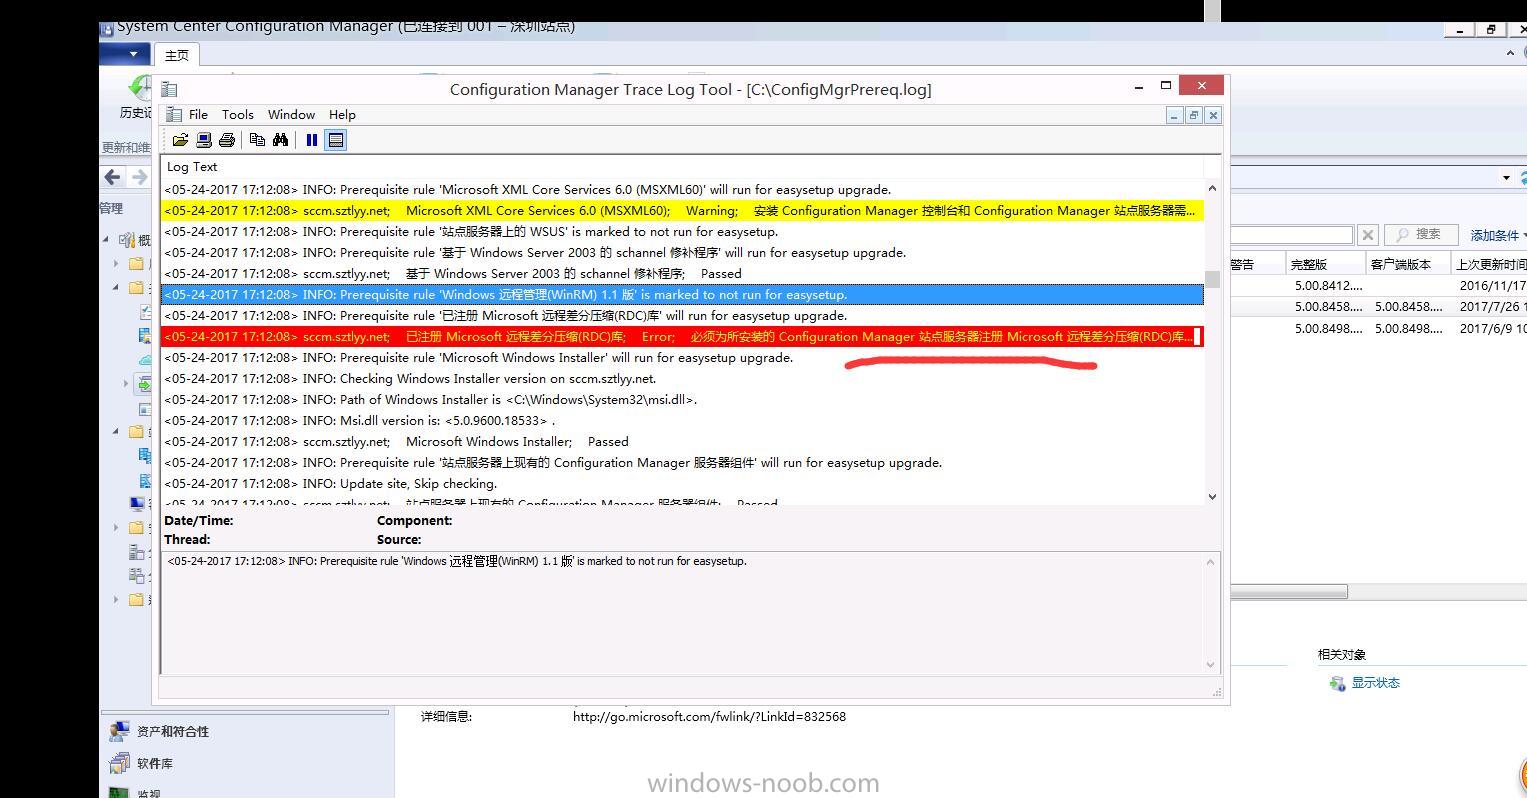Select the 主页 ribbon tab in Configuration Manager

pyautogui.click(x=177, y=55)
